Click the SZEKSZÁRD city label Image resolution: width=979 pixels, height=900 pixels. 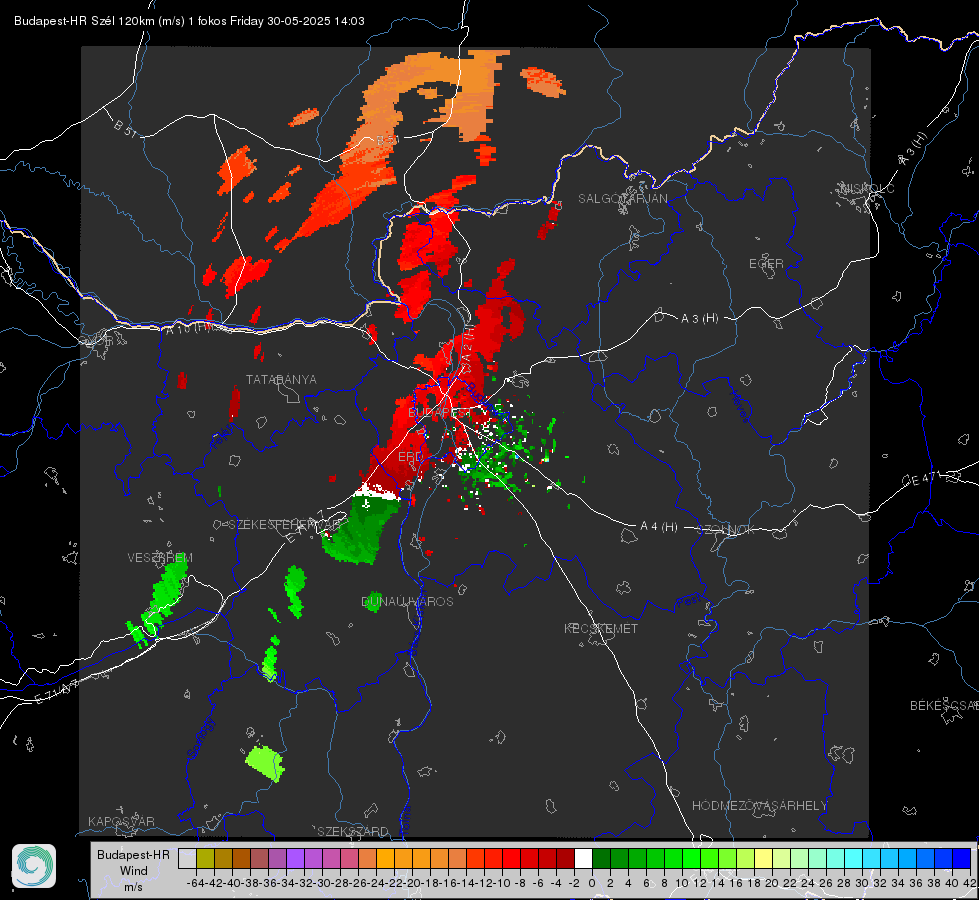353,831
